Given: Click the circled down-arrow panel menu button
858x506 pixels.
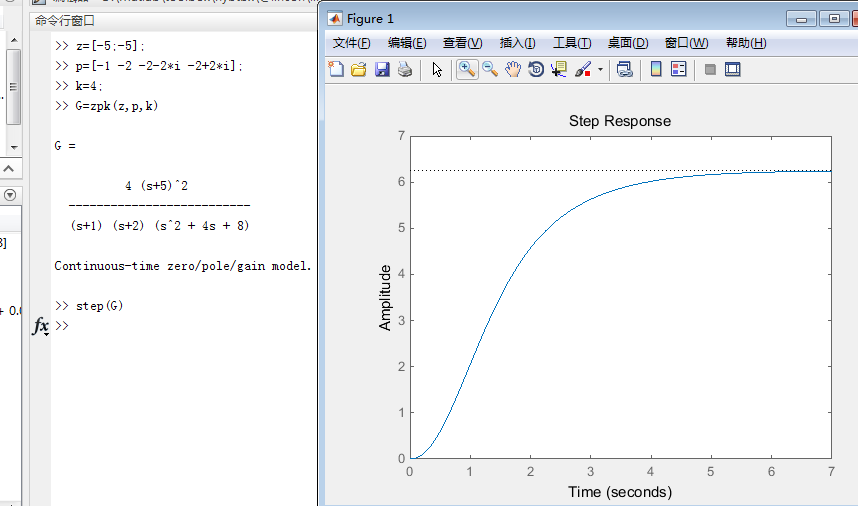Looking at the screenshot, I should (x=10, y=195).
